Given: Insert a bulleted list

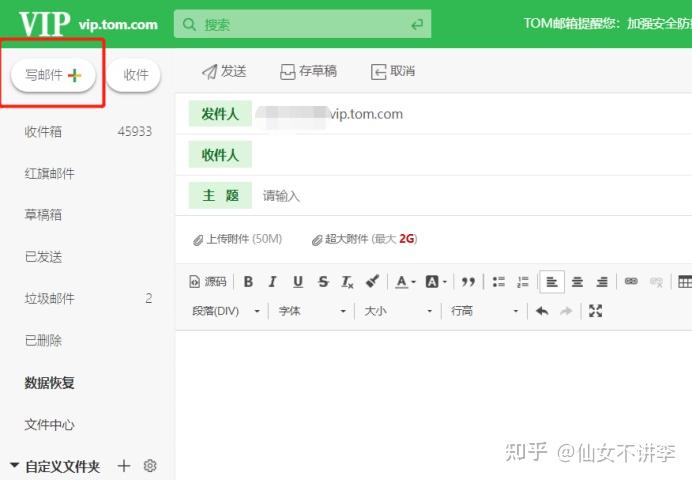Looking at the screenshot, I should 499,281.
